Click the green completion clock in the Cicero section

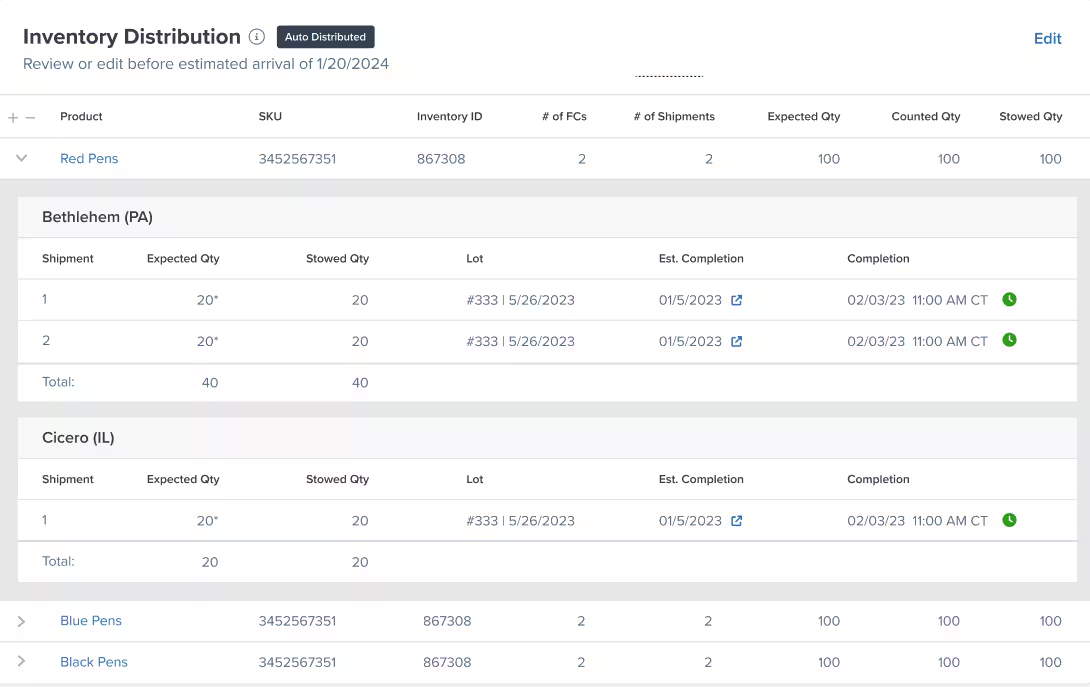1009,519
